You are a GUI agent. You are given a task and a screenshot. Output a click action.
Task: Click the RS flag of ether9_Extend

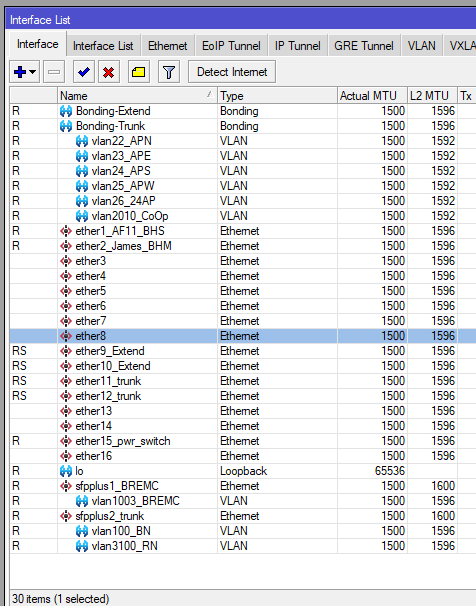[x=19, y=351]
